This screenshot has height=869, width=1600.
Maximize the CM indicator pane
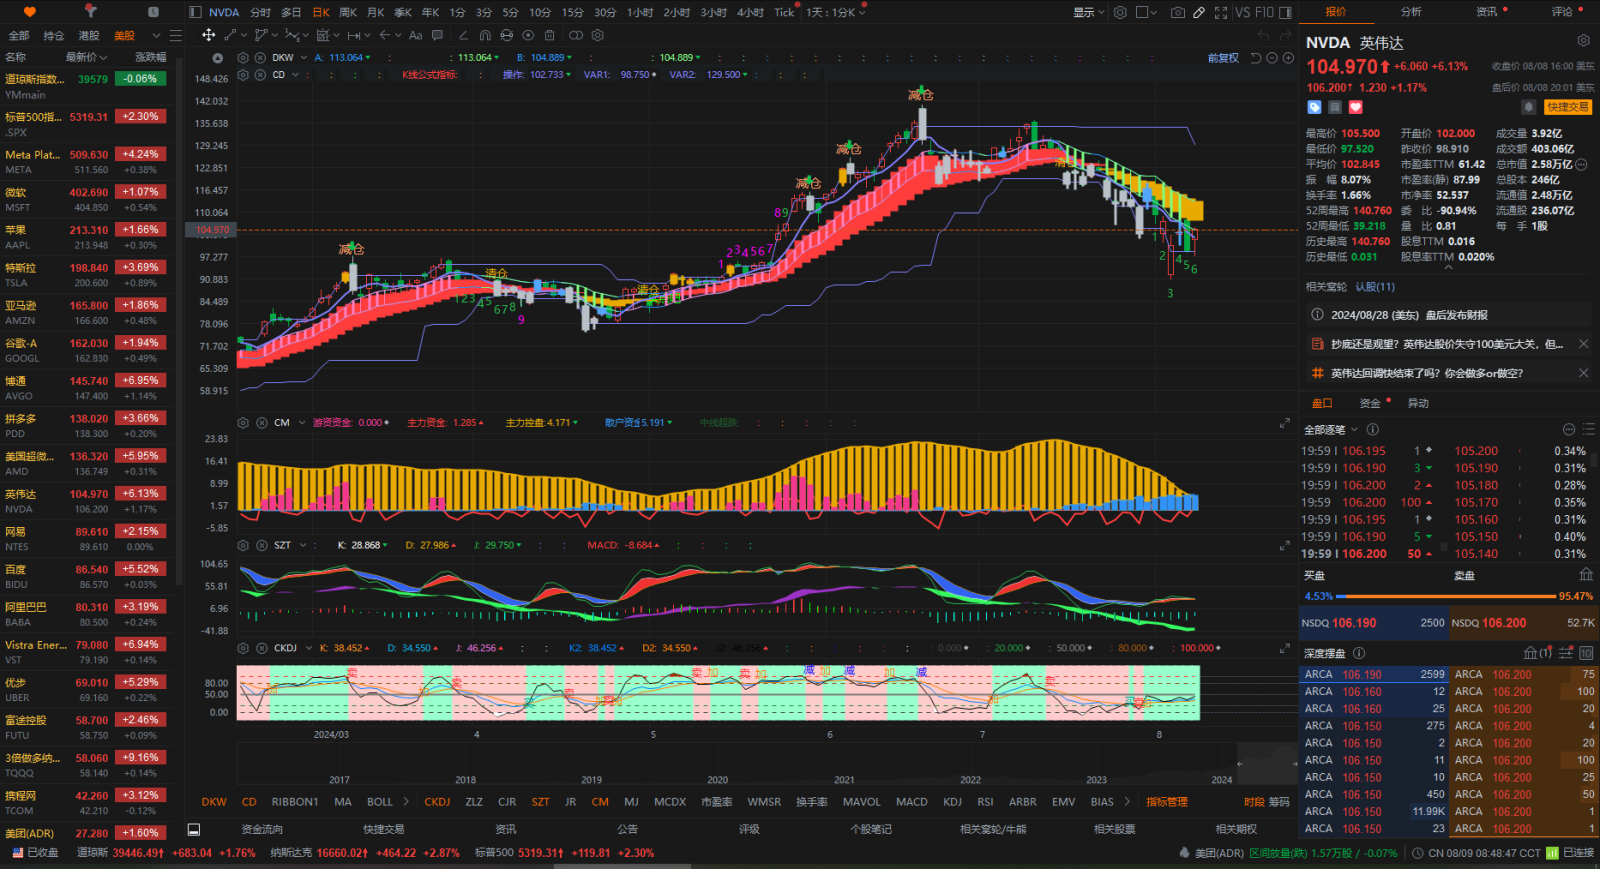tap(1285, 423)
